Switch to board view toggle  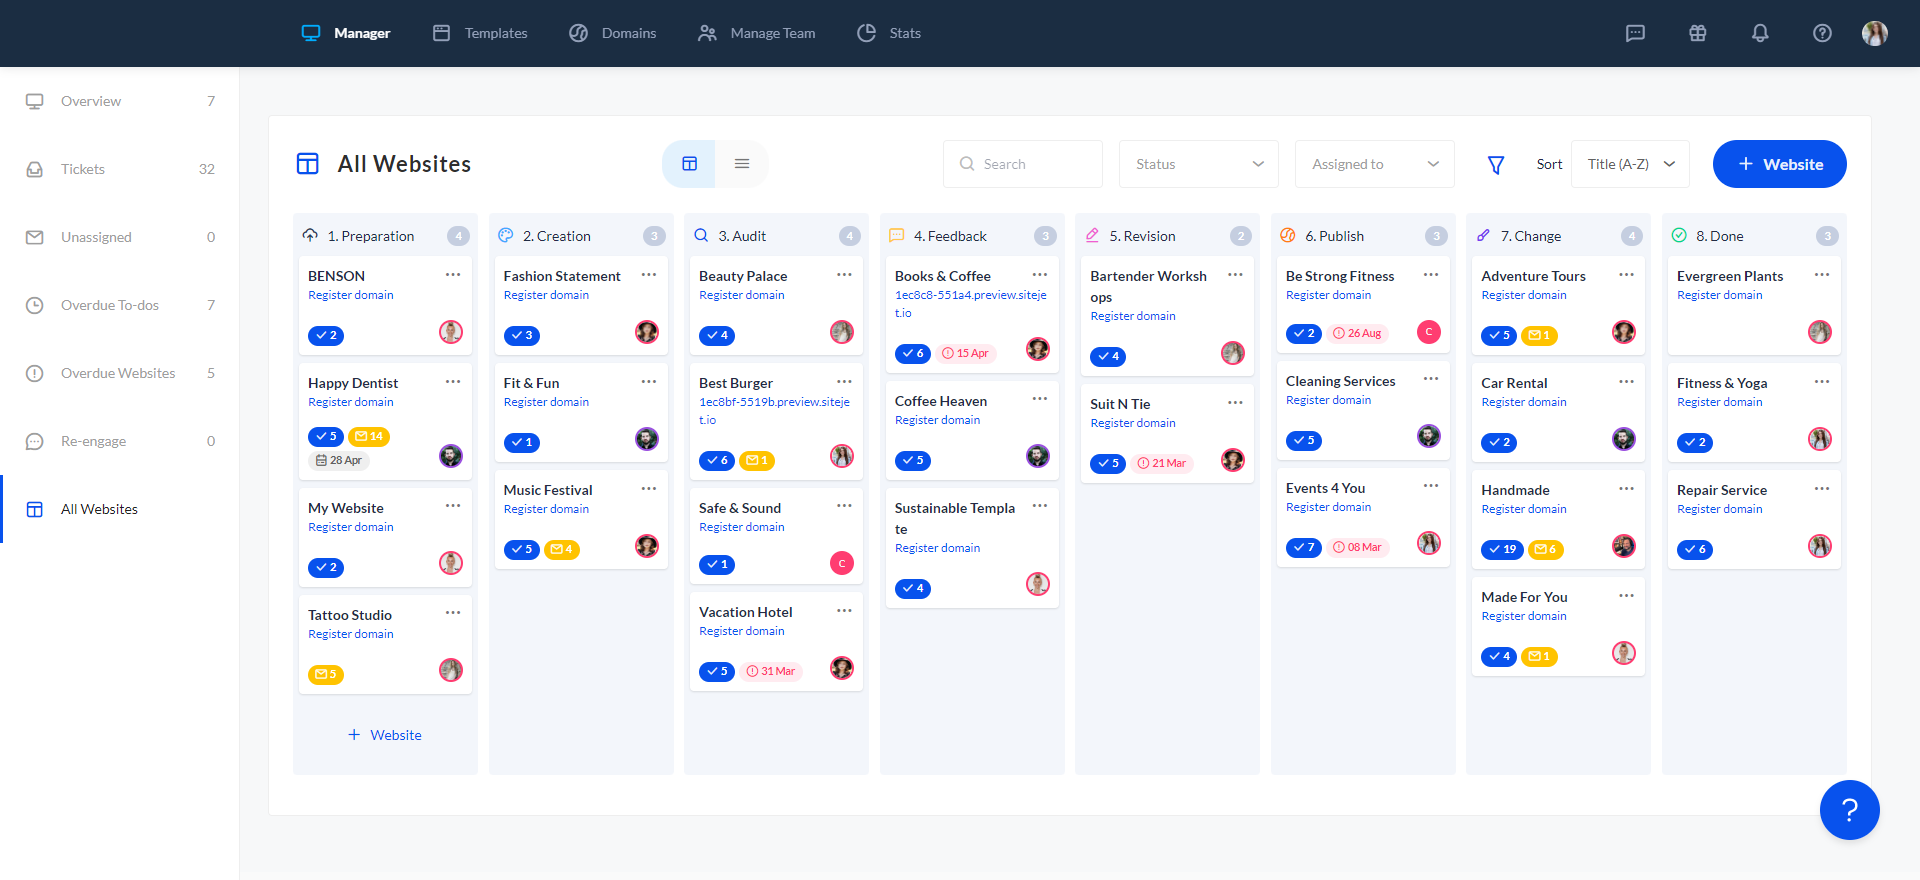click(689, 164)
